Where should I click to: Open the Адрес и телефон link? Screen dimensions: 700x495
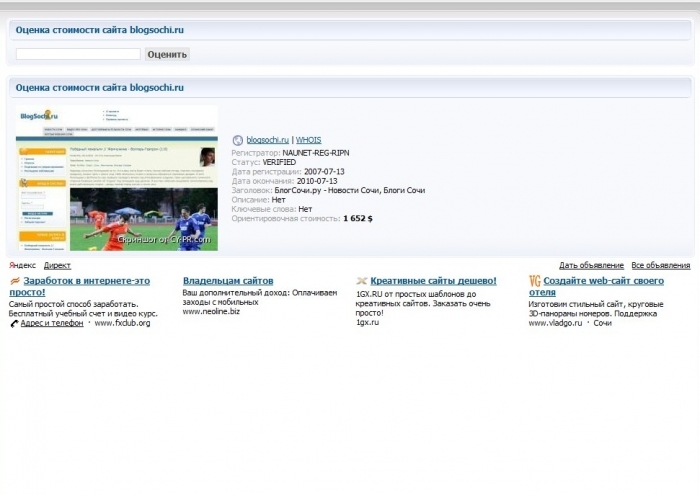(x=52, y=324)
